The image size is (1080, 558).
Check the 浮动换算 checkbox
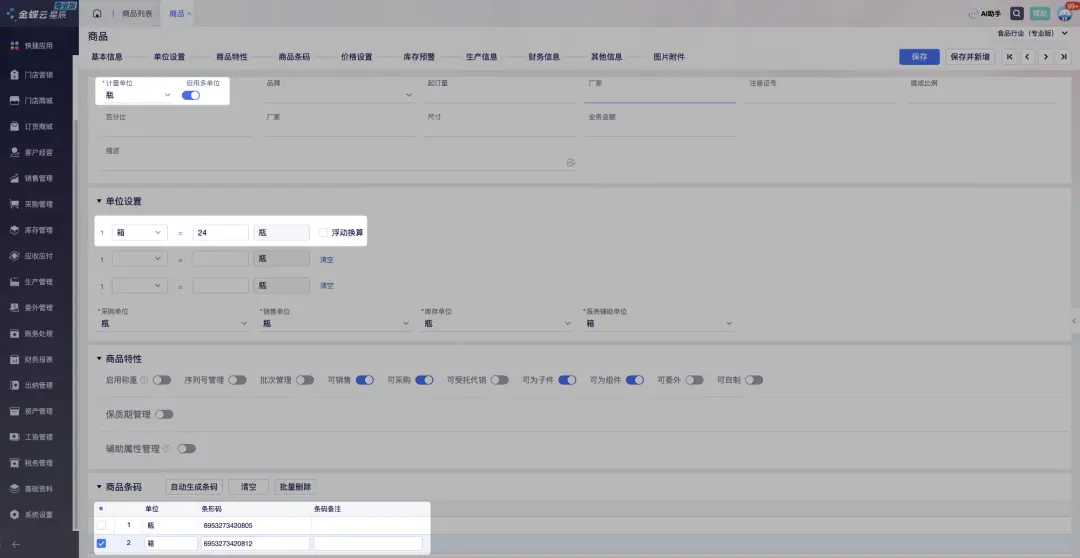pyautogui.click(x=323, y=232)
